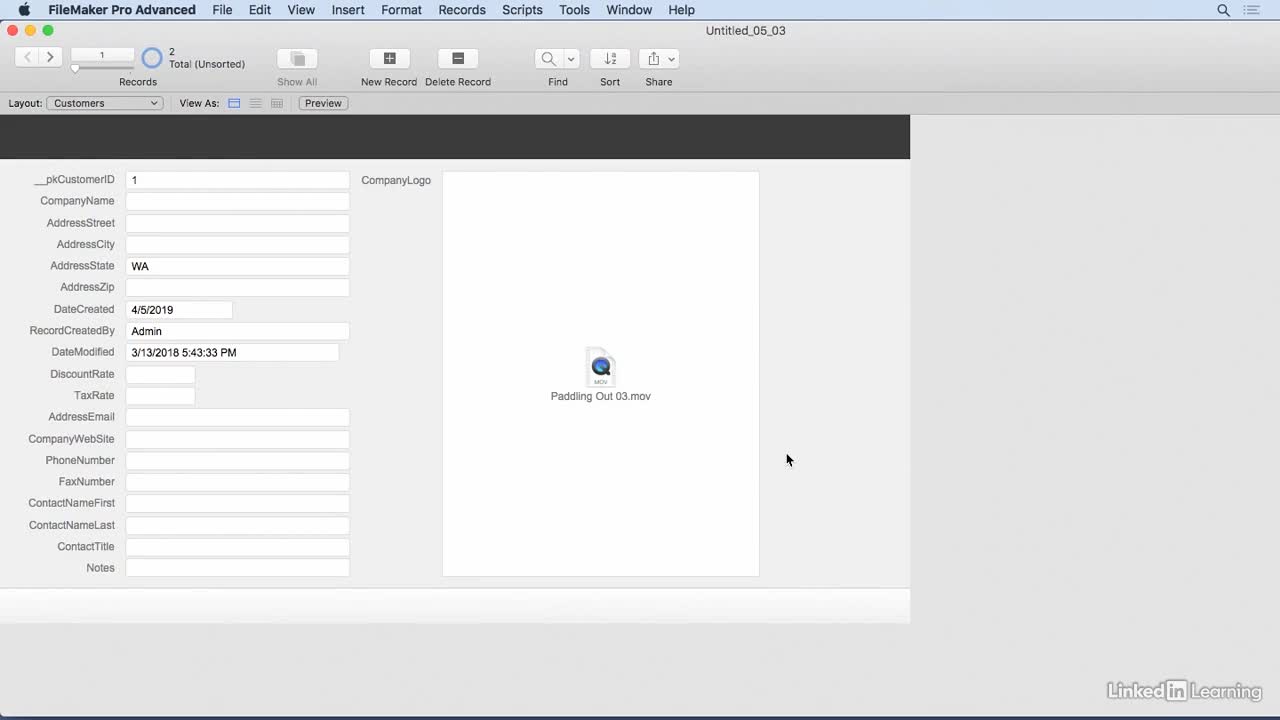This screenshot has height=720, width=1280.
Task: Open the Help menu
Action: [x=681, y=10]
